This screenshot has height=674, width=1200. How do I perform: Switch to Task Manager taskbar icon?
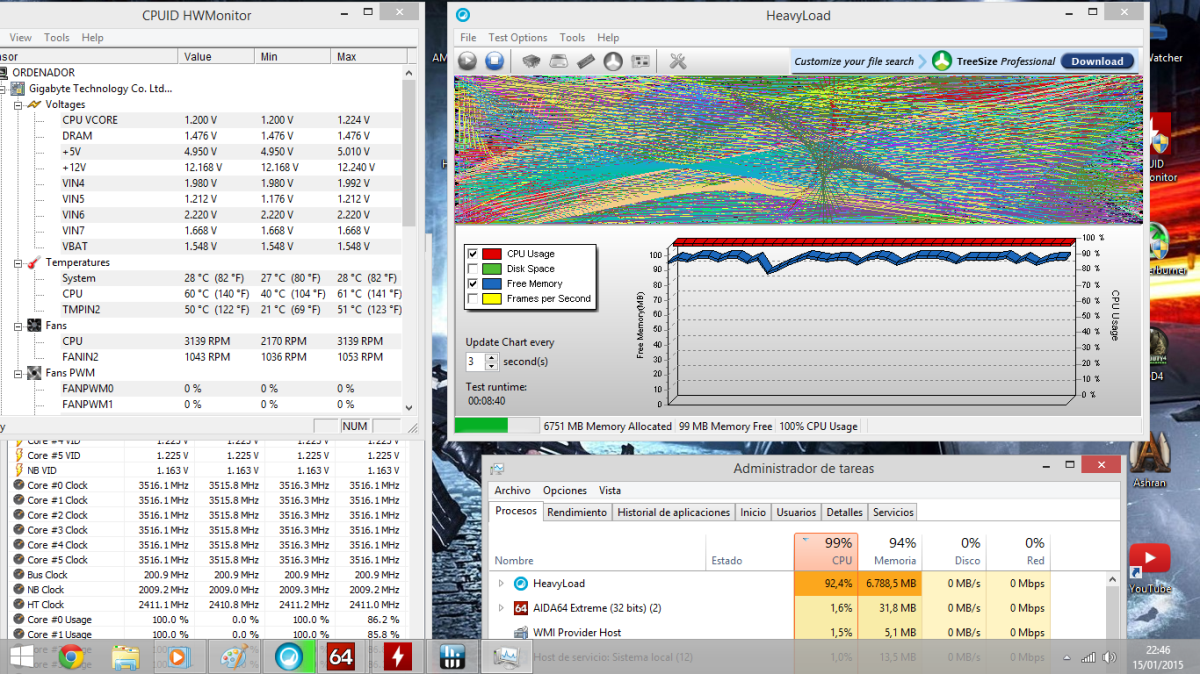click(506, 657)
